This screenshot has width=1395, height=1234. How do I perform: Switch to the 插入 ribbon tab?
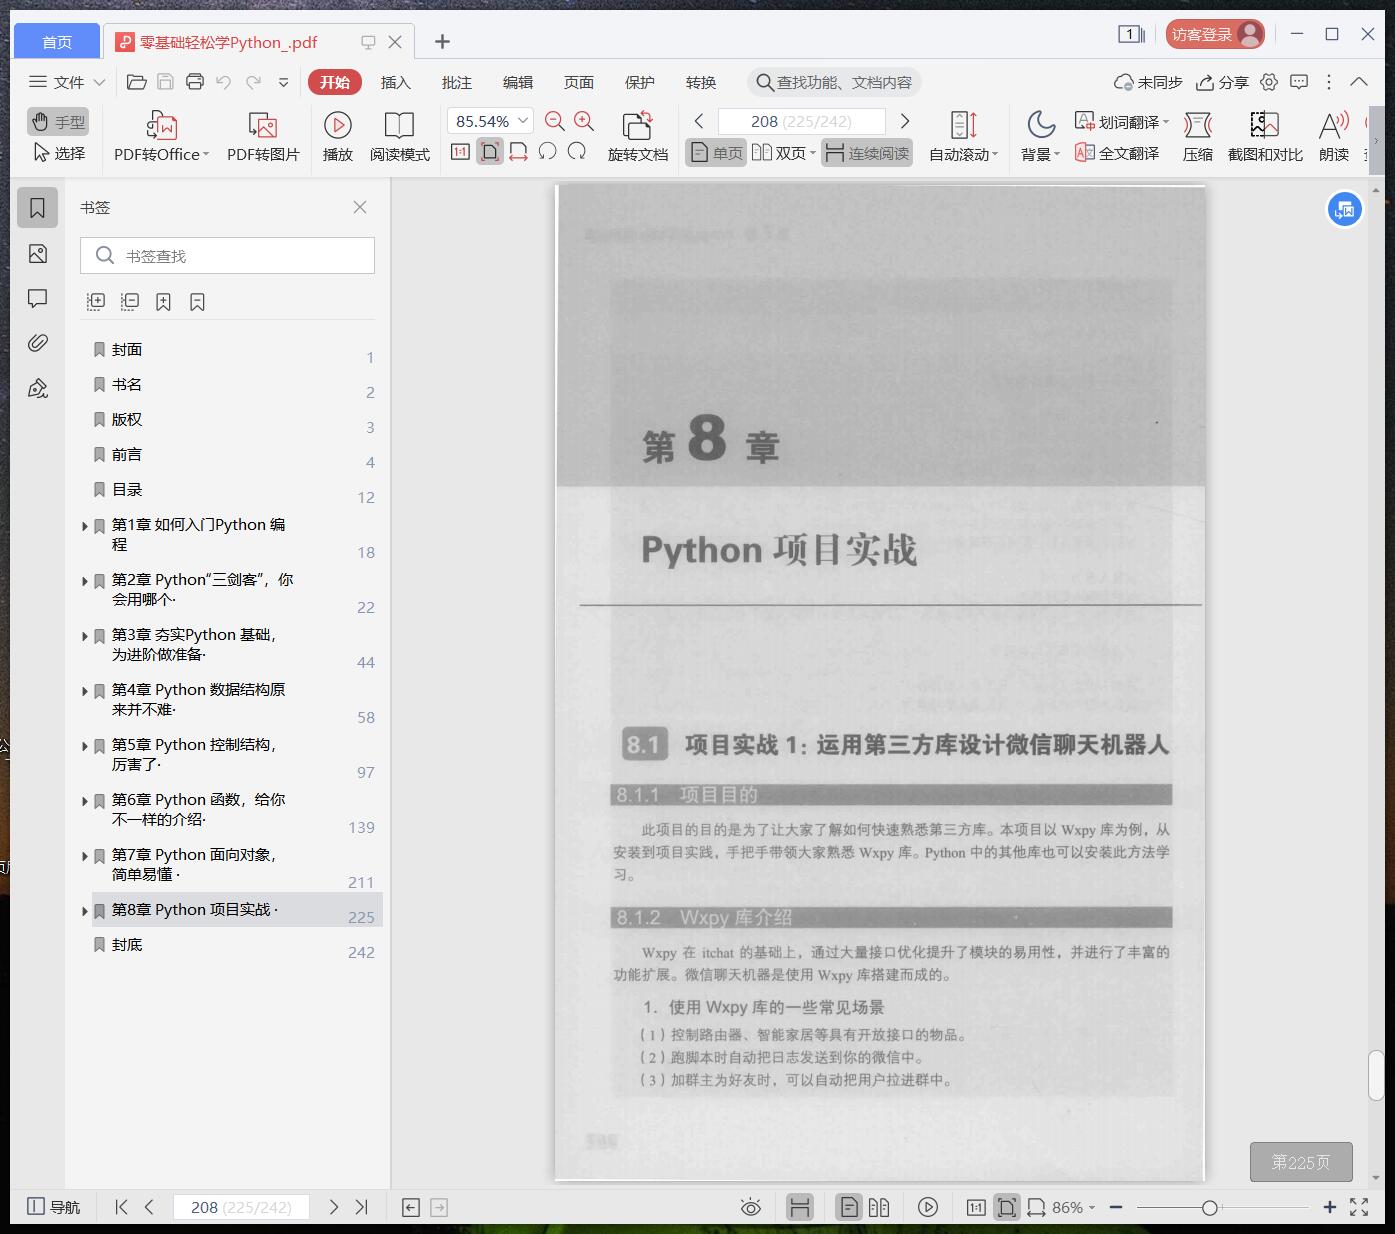click(396, 82)
